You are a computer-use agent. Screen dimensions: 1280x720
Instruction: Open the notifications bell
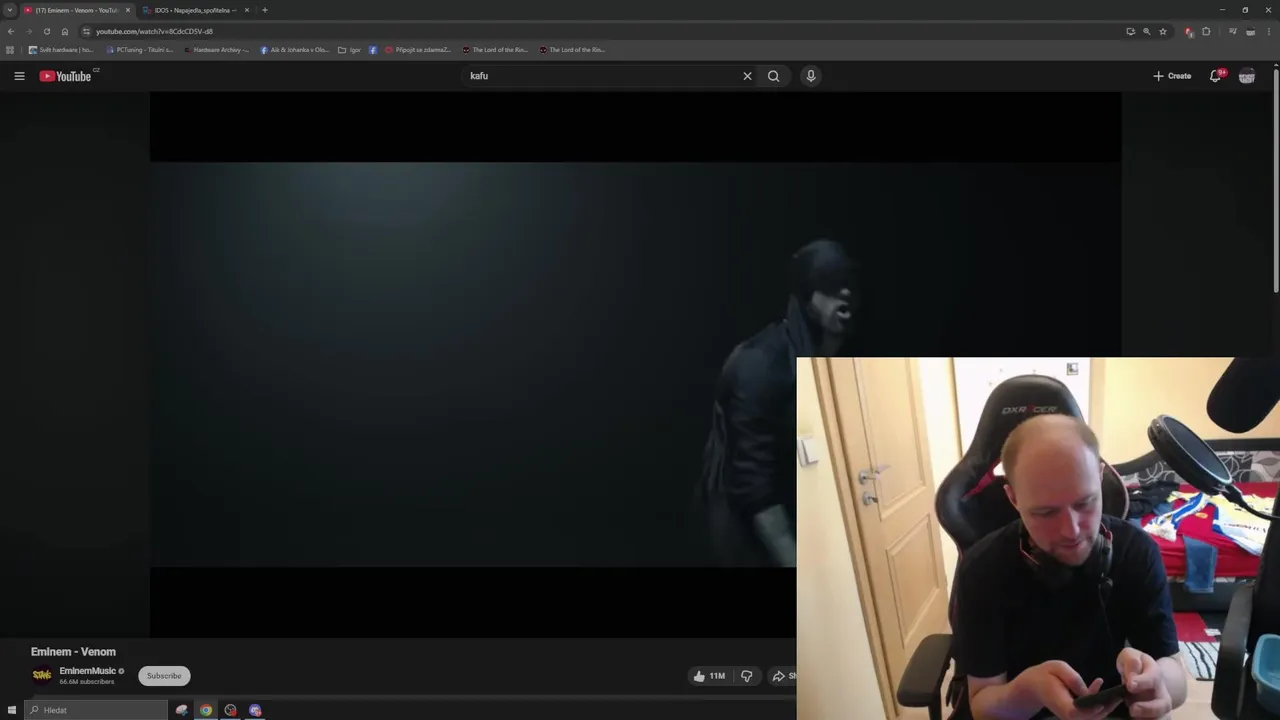tap(1216, 76)
